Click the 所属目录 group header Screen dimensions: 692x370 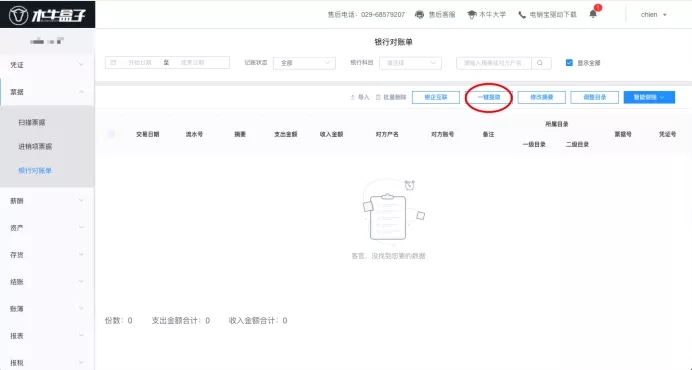point(557,124)
